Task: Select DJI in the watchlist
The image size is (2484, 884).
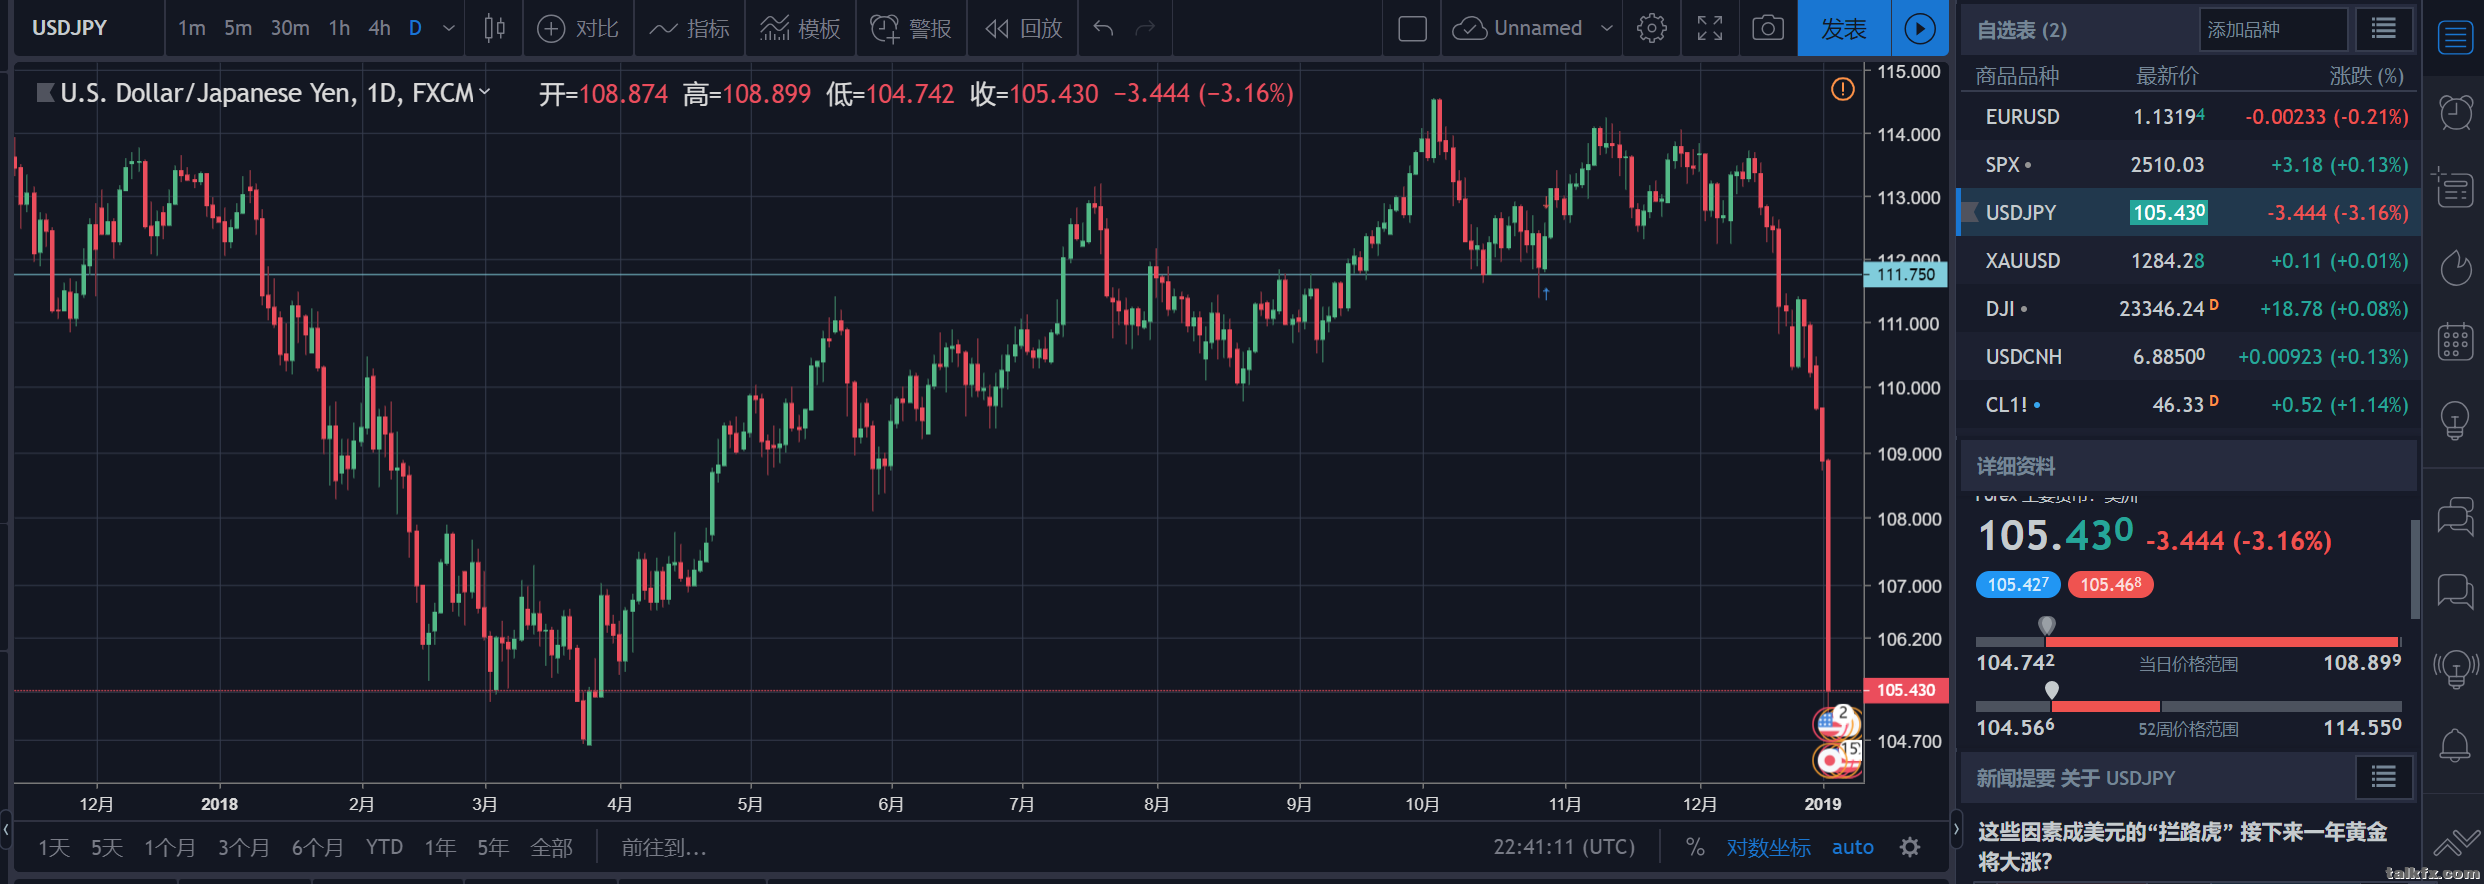Action: tap(2189, 309)
